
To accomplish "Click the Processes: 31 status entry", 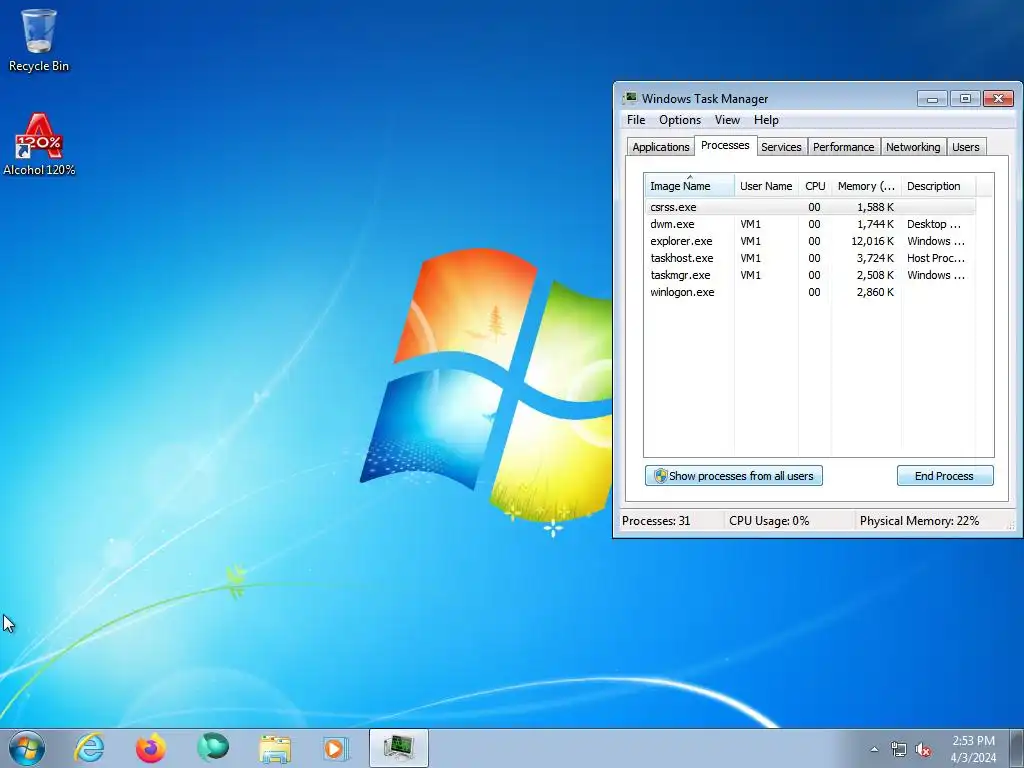I will [656, 520].
